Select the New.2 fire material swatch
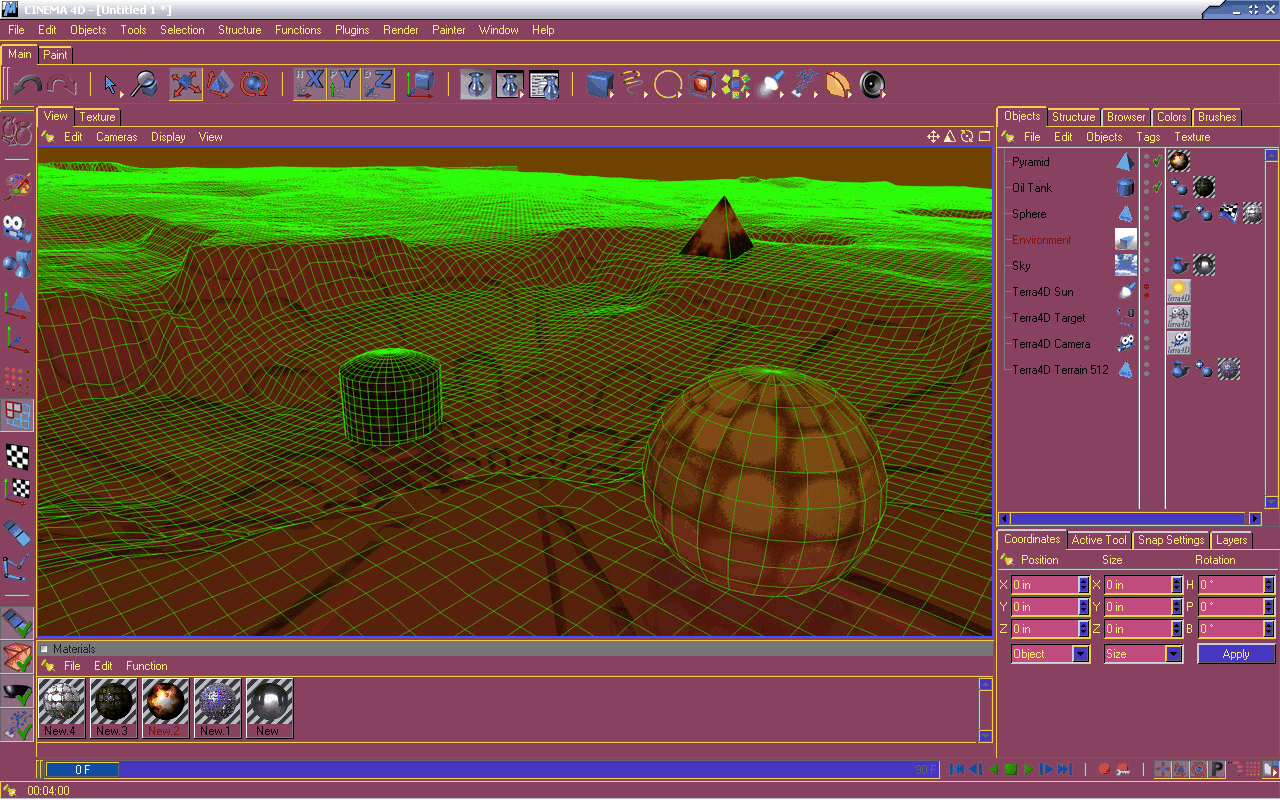The height and width of the screenshot is (800, 1280). (x=166, y=708)
